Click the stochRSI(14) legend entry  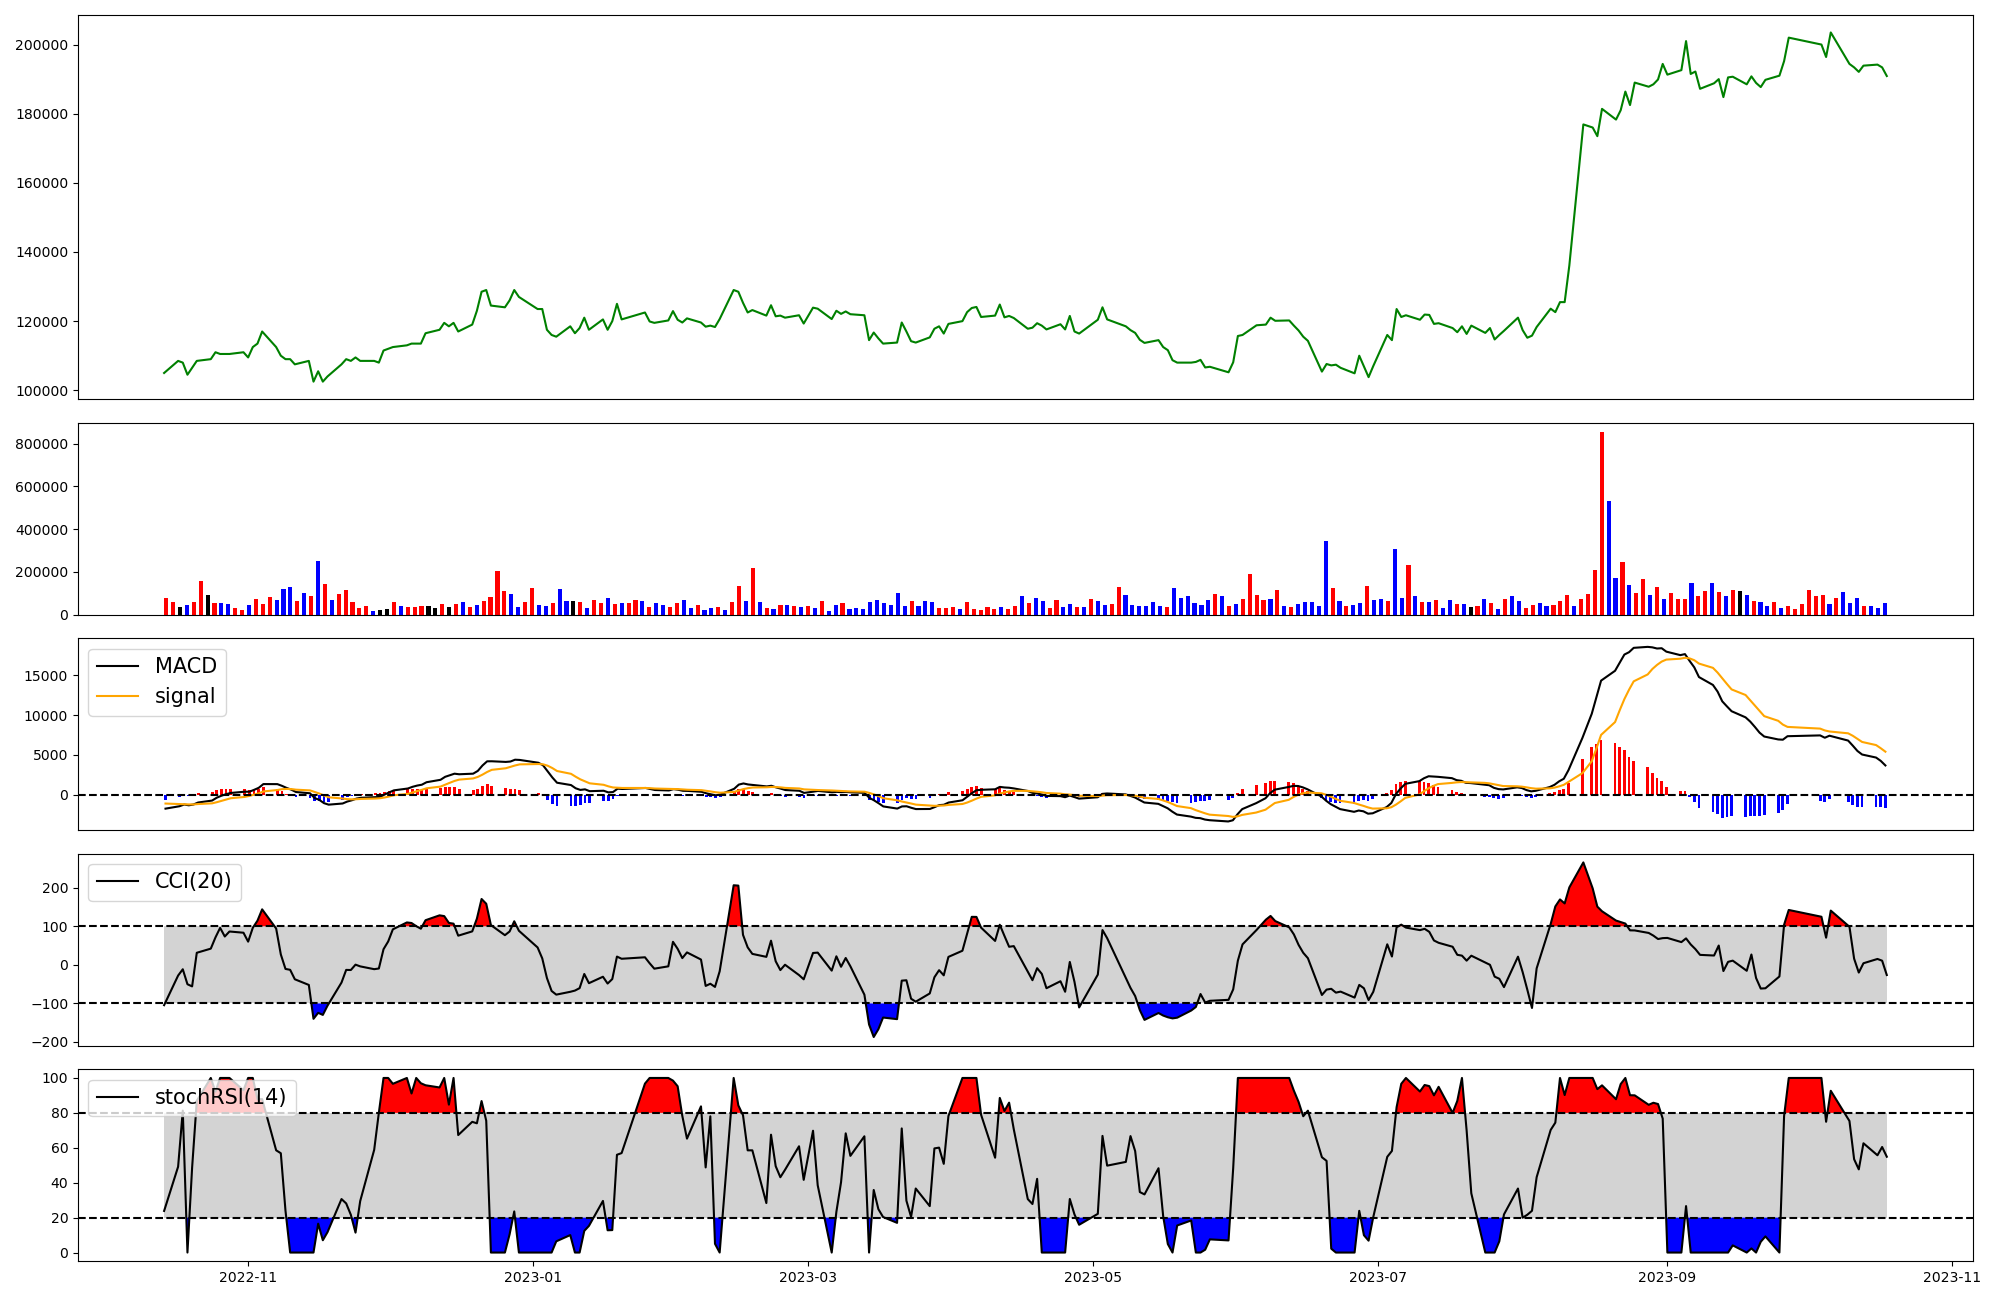pyautogui.click(x=219, y=1097)
